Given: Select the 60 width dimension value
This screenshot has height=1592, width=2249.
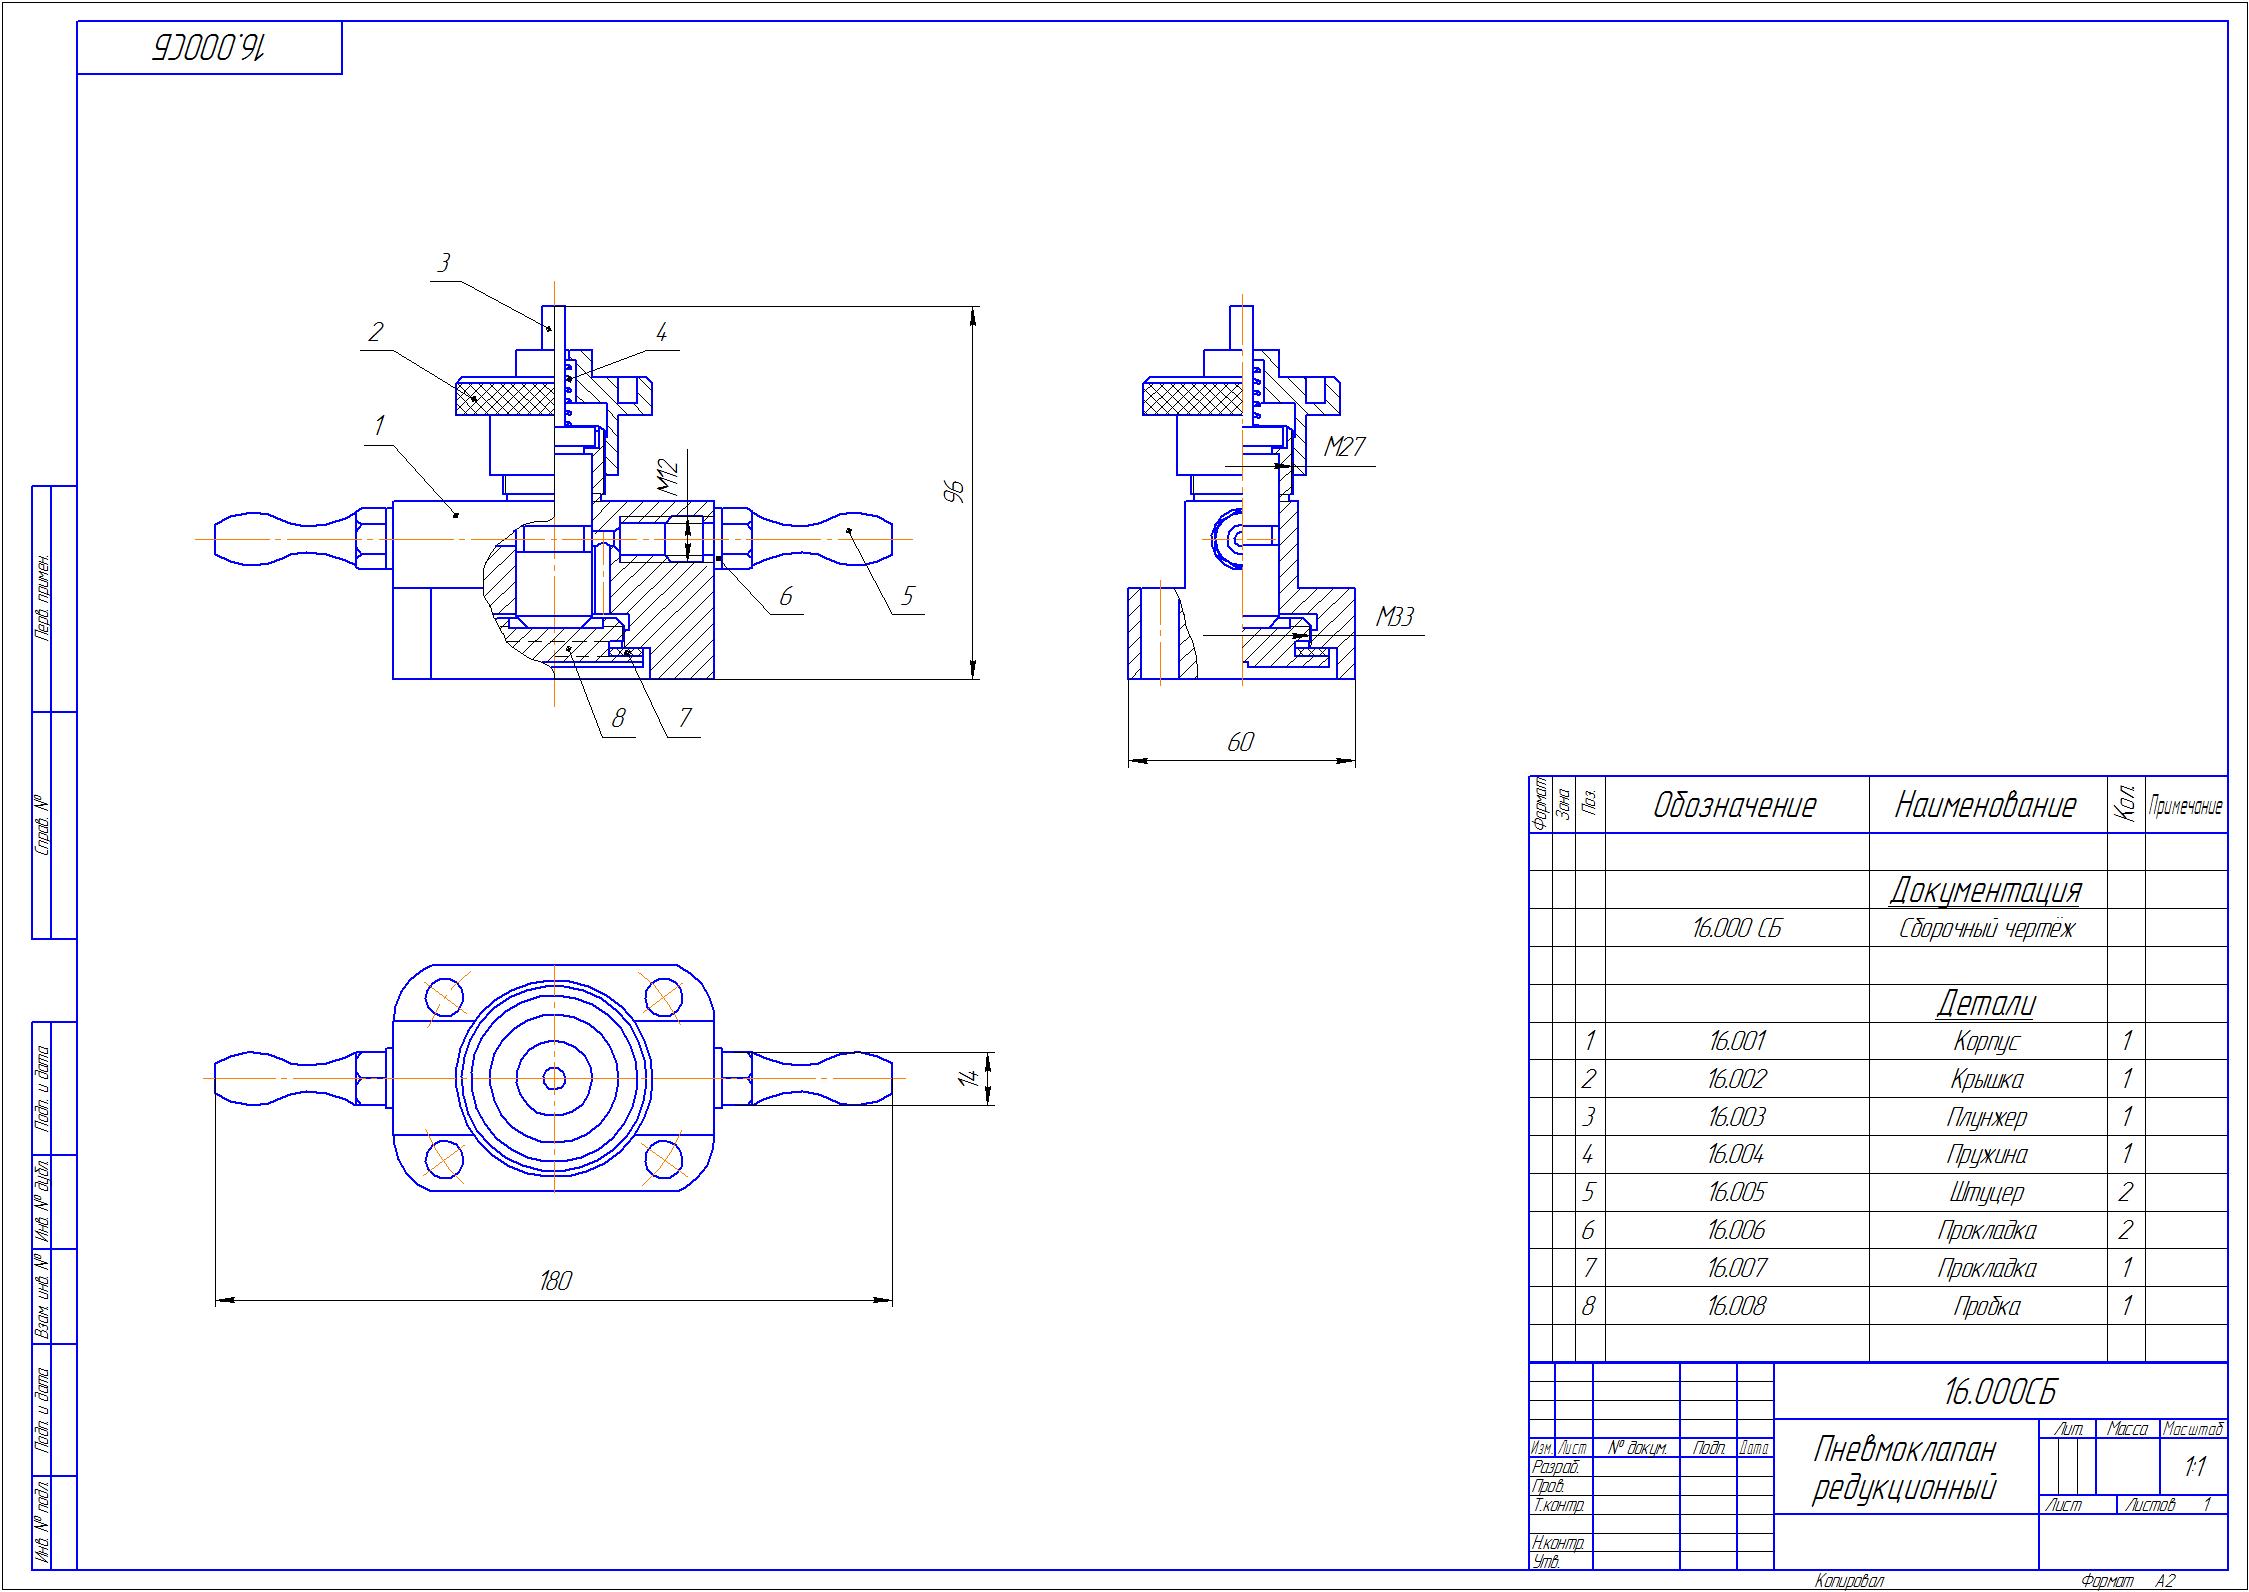Looking at the screenshot, I should [1240, 742].
